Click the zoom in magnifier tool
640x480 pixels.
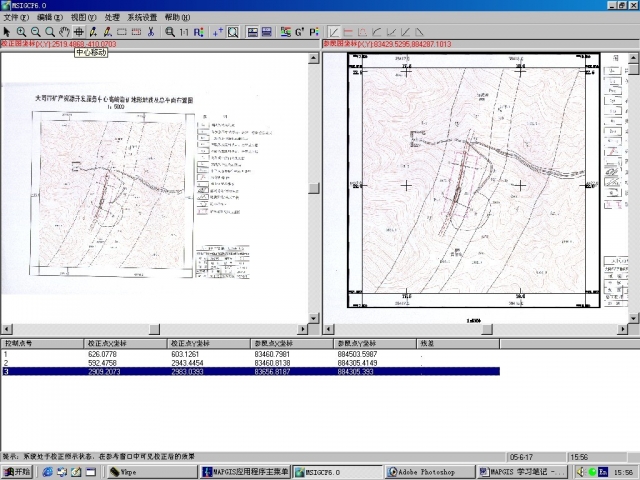click(x=21, y=32)
